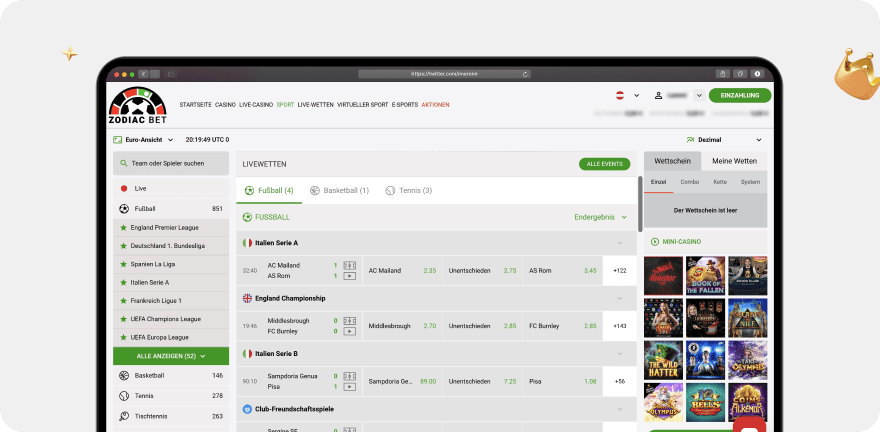Click the user account profile icon
Viewport: 880px width, 432px height.
point(659,96)
